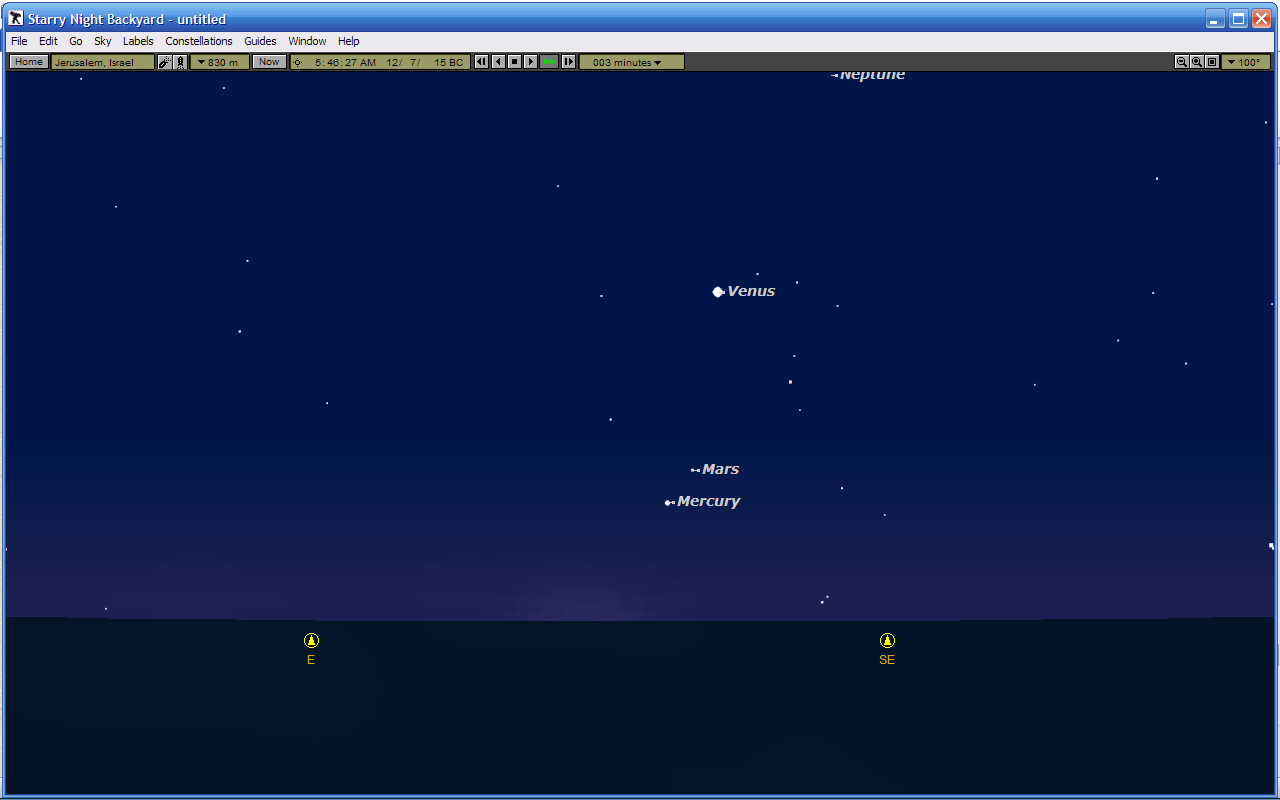This screenshot has width=1280, height=800.
Task: Open the Labels menu
Action: (x=138, y=41)
